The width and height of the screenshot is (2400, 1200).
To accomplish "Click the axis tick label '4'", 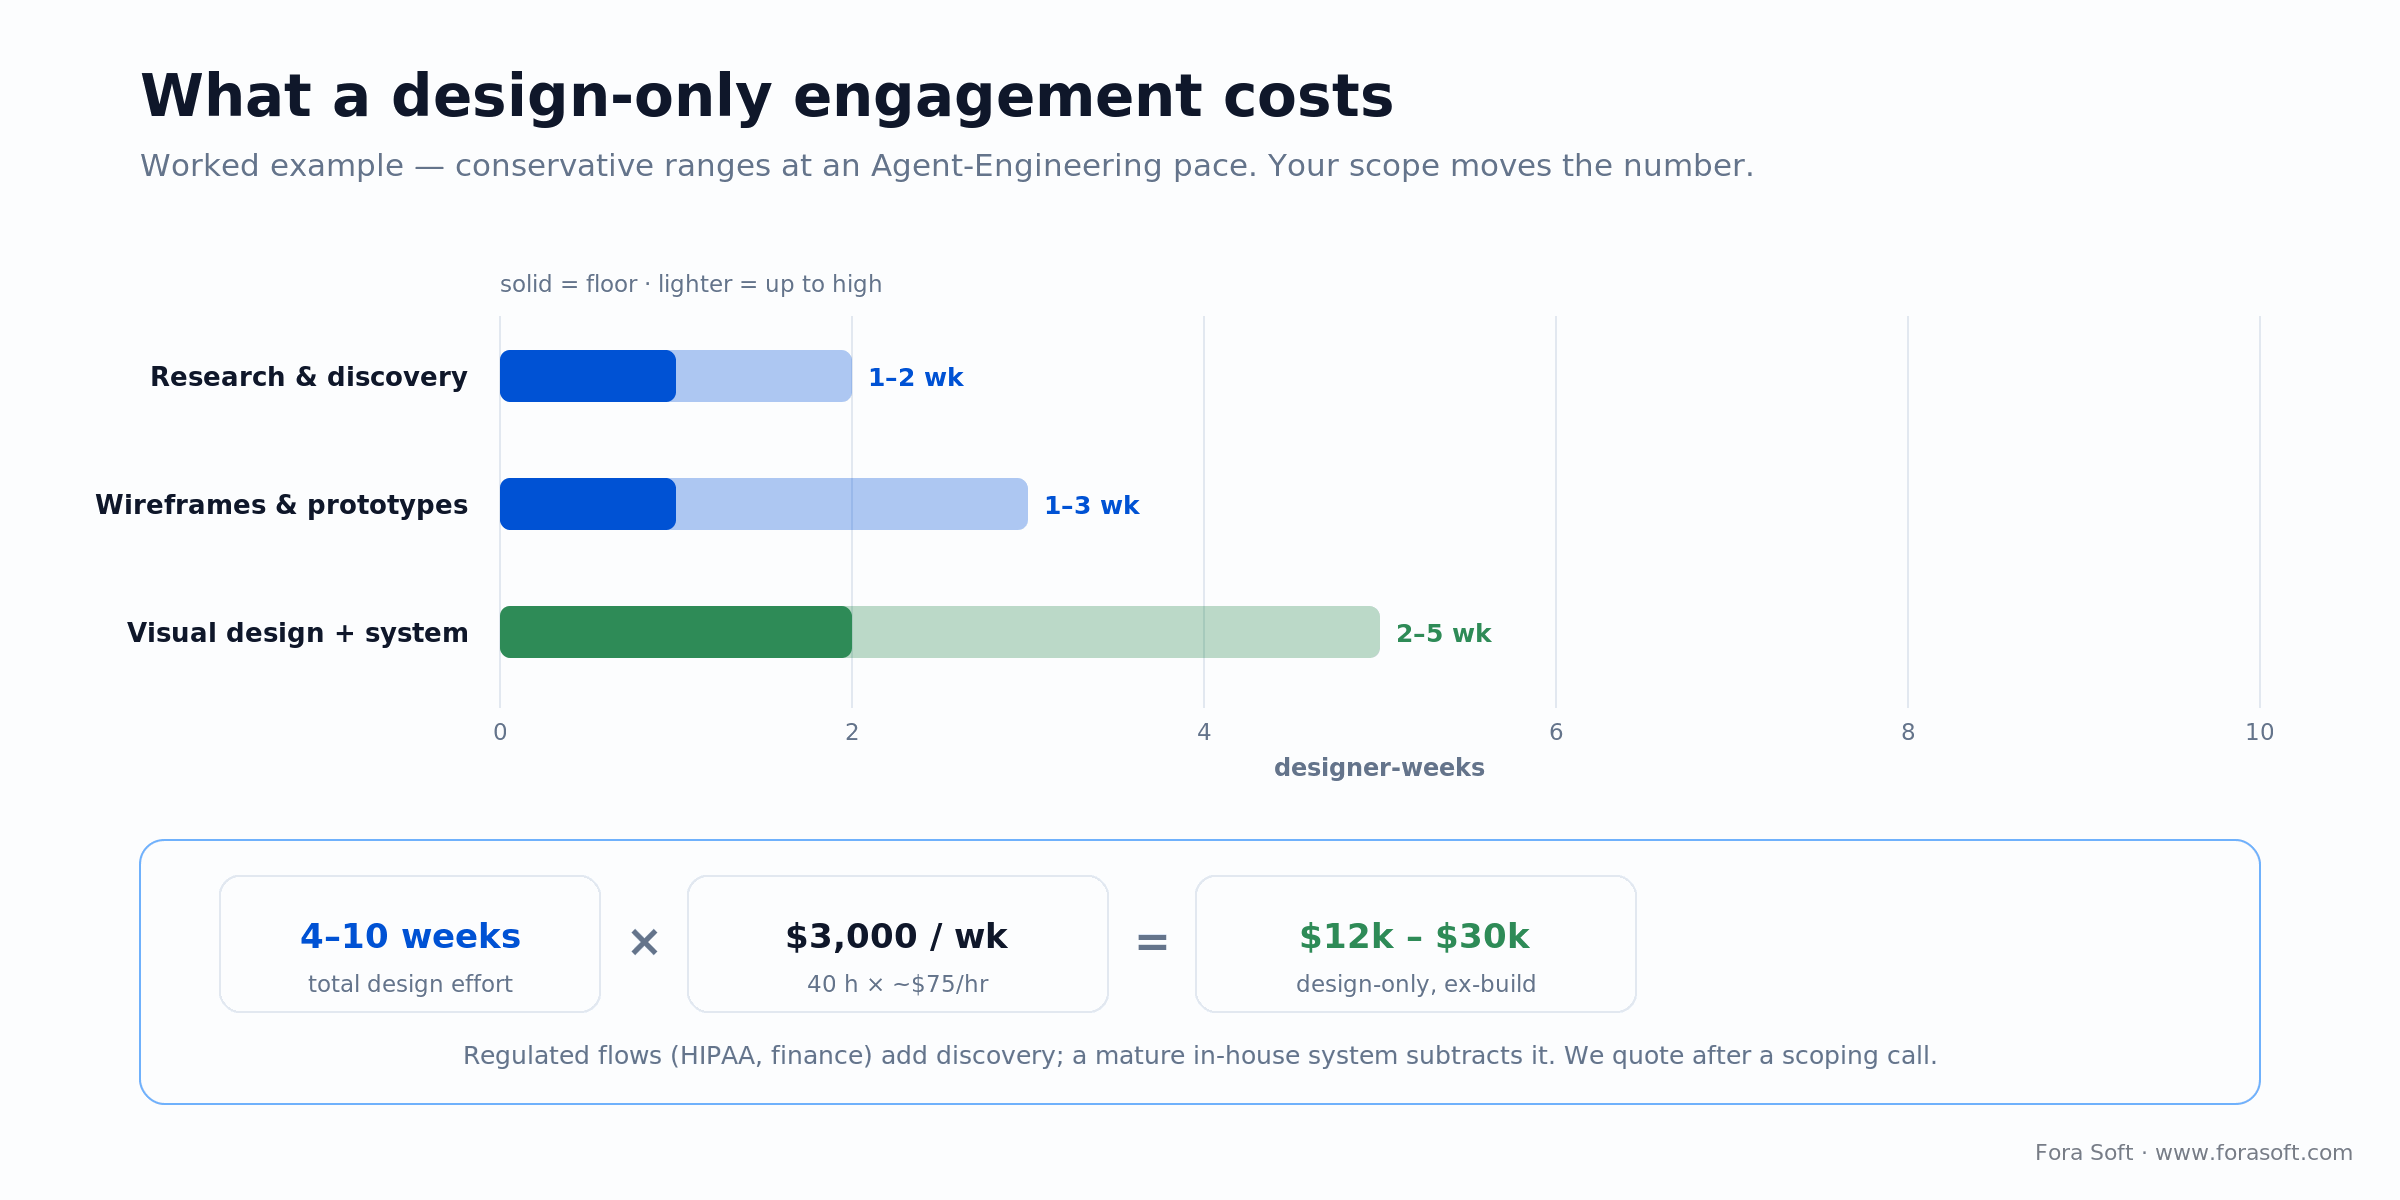I will [x=1204, y=733].
